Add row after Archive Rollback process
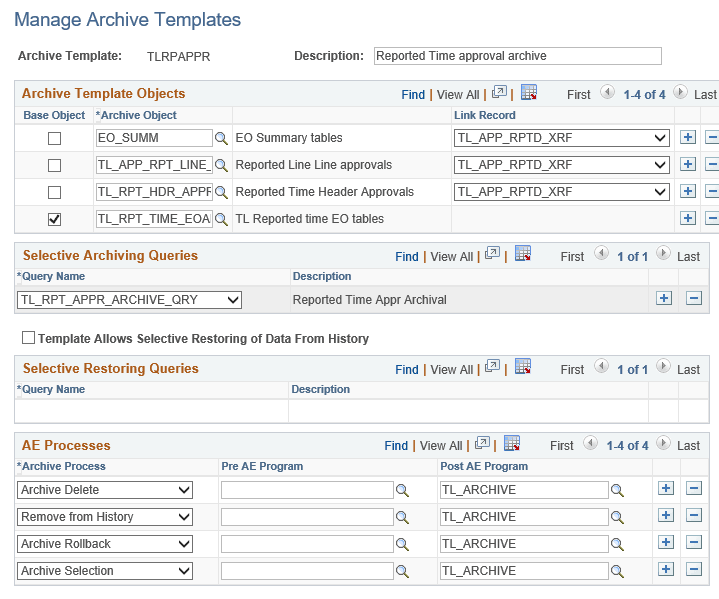The width and height of the screenshot is (719, 599). coord(665,542)
